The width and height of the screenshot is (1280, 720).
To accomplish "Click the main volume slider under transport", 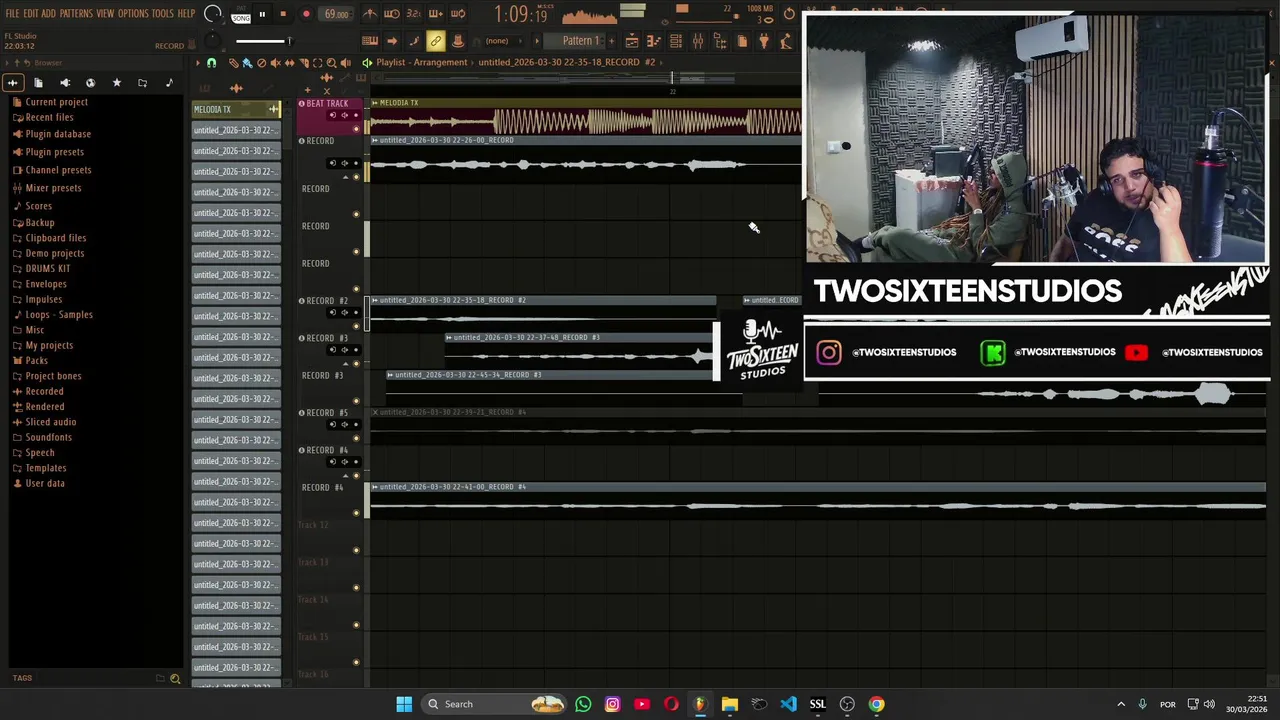I will pos(263,41).
